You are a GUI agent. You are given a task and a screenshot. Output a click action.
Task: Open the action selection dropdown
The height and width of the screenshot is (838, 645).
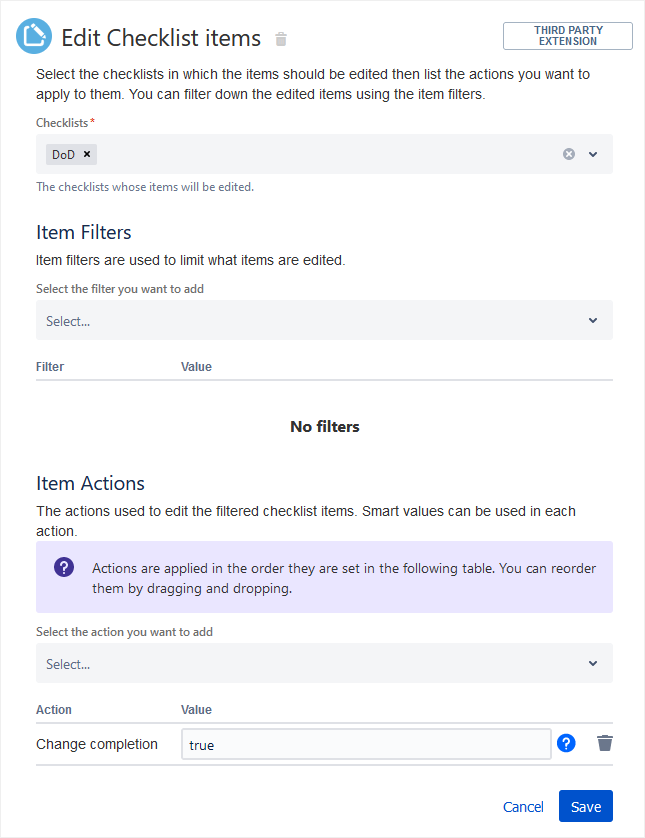(324, 663)
